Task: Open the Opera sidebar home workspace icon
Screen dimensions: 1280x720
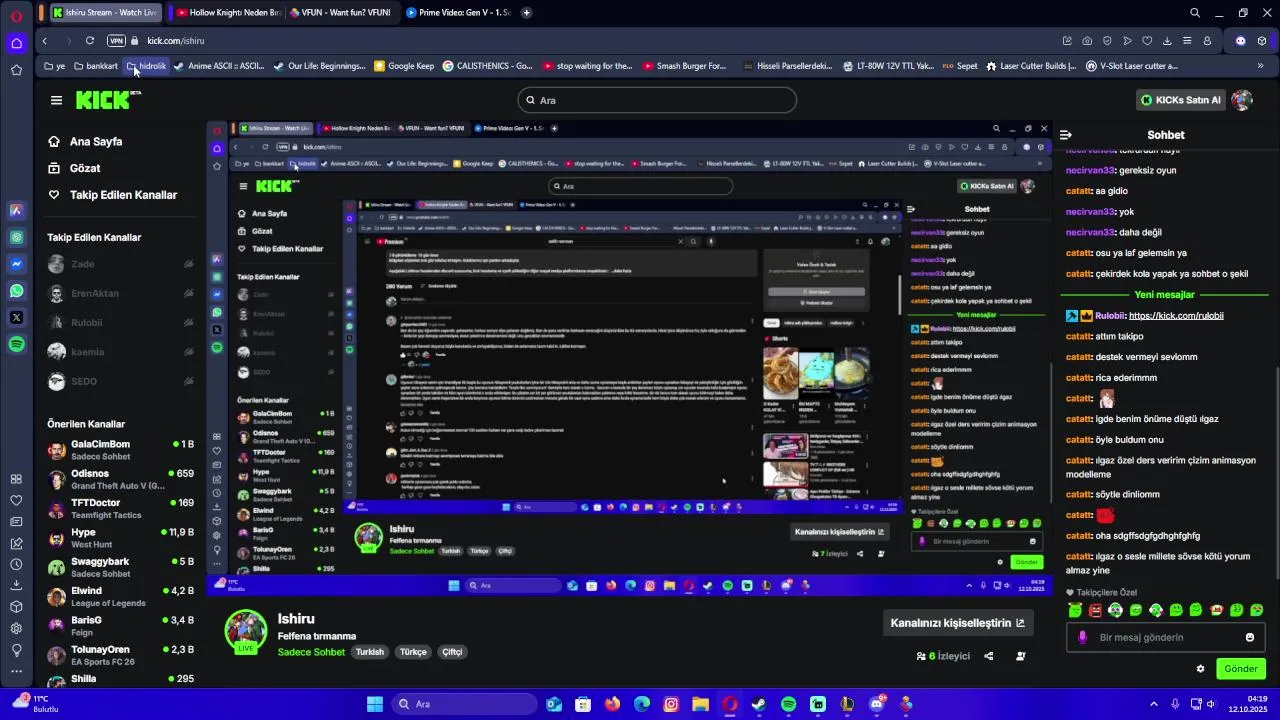Action: 17,43
